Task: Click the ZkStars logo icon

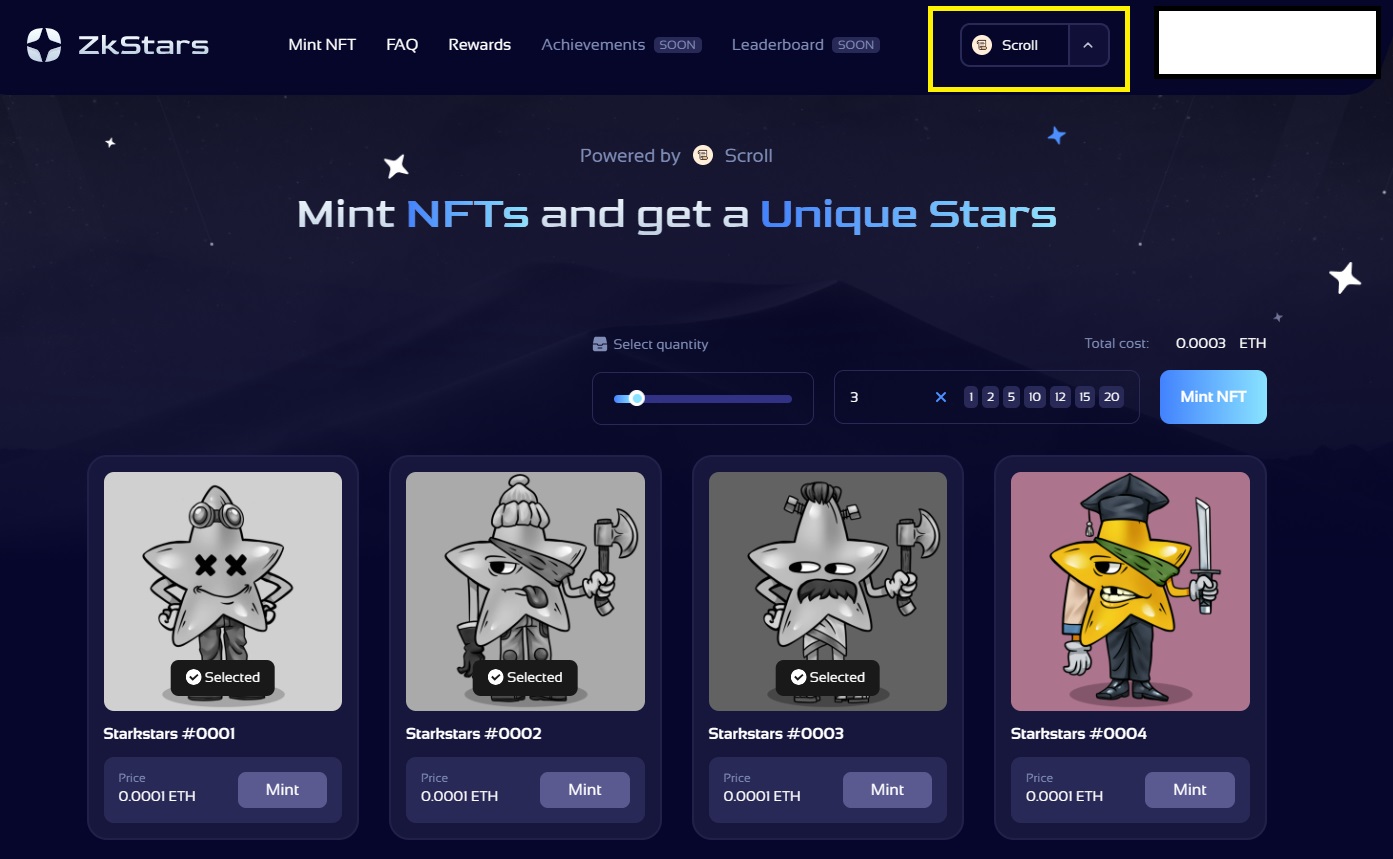Action: [x=44, y=45]
